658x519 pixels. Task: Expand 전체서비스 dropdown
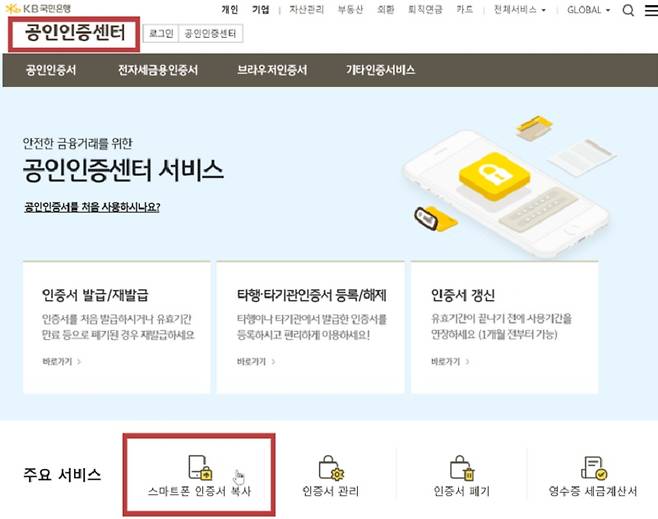click(x=520, y=10)
